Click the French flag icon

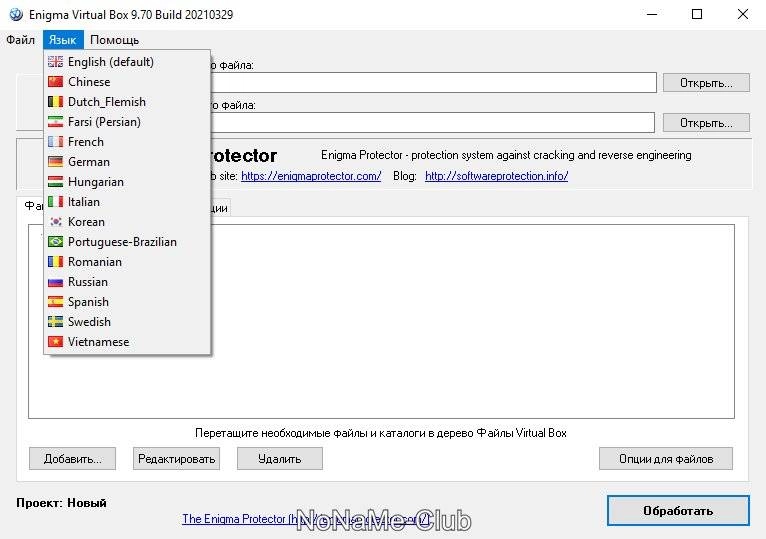[x=55, y=142]
